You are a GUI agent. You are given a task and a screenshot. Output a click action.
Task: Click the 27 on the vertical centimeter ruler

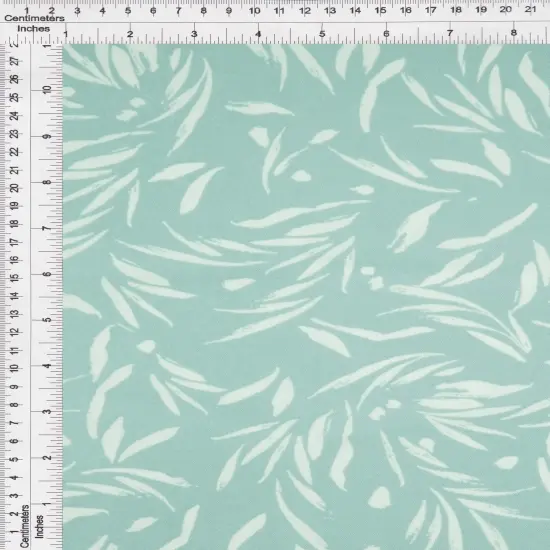pos(15,61)
